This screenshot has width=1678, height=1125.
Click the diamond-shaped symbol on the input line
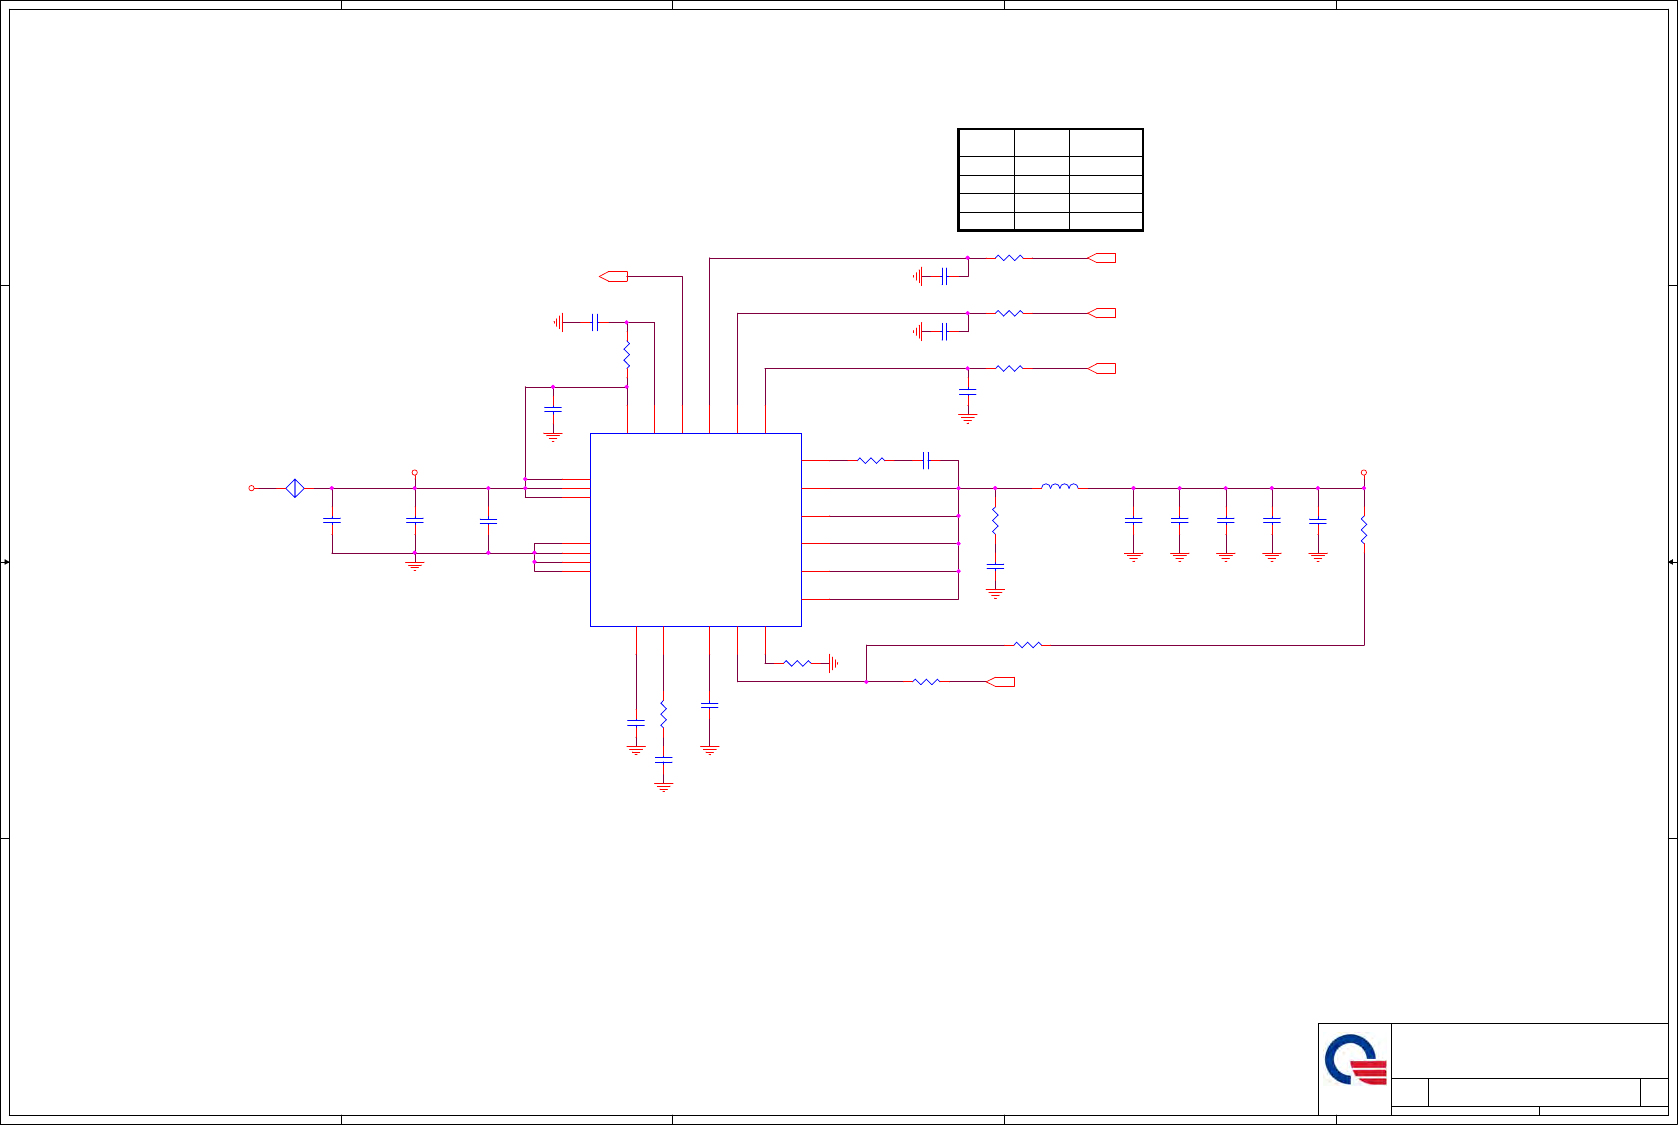295,488
